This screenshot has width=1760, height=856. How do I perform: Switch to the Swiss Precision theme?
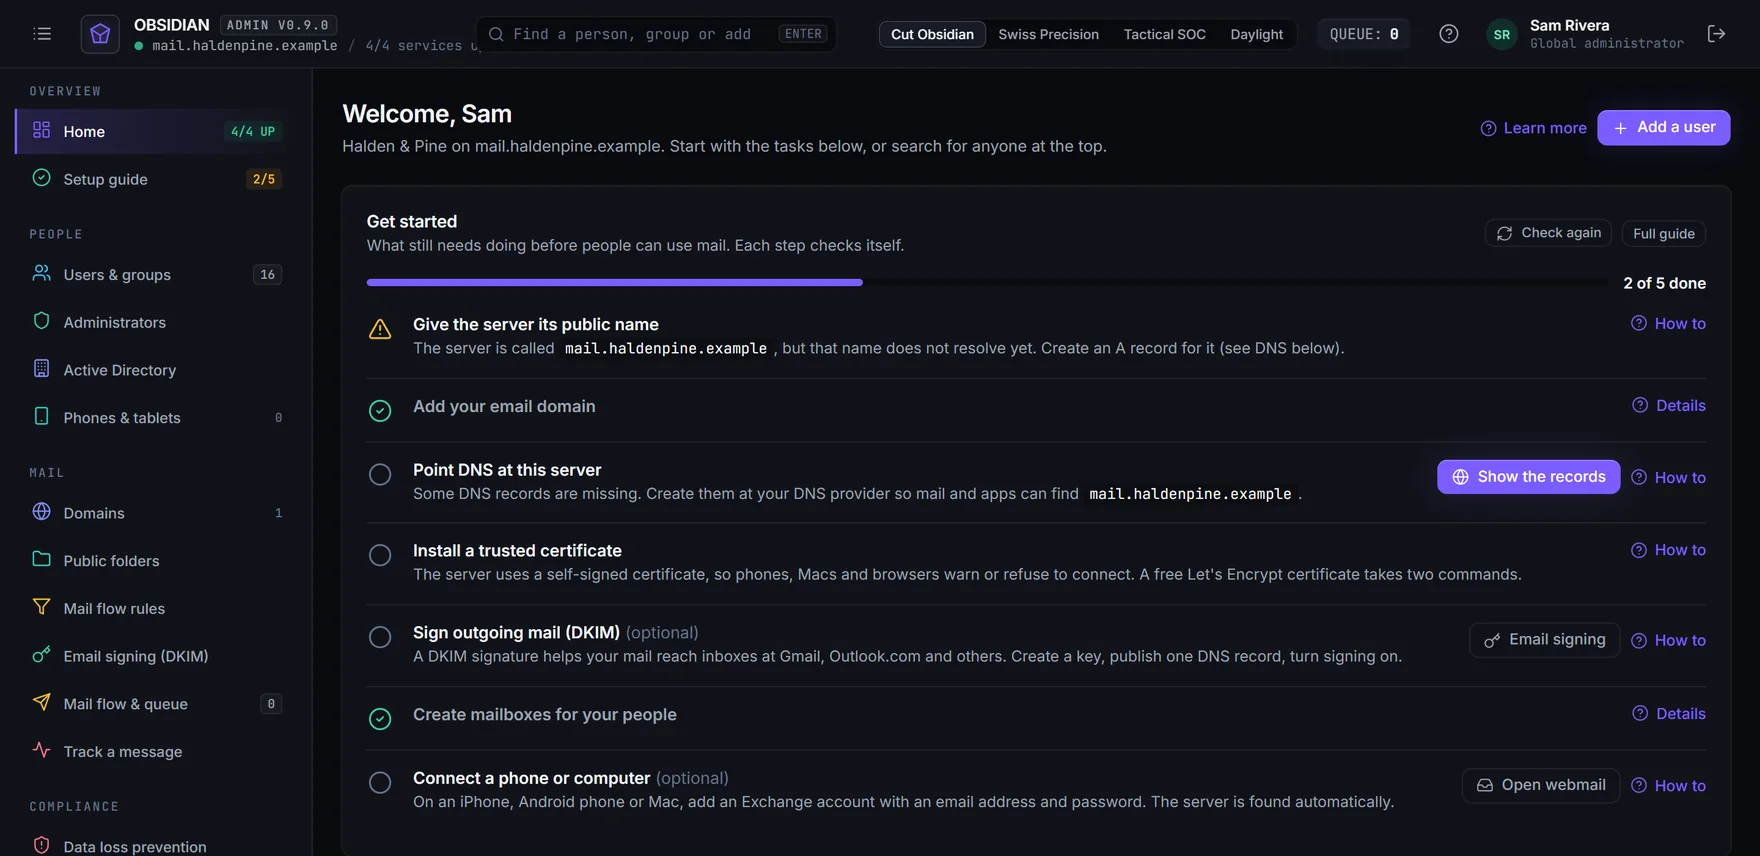click(1048, 34)
